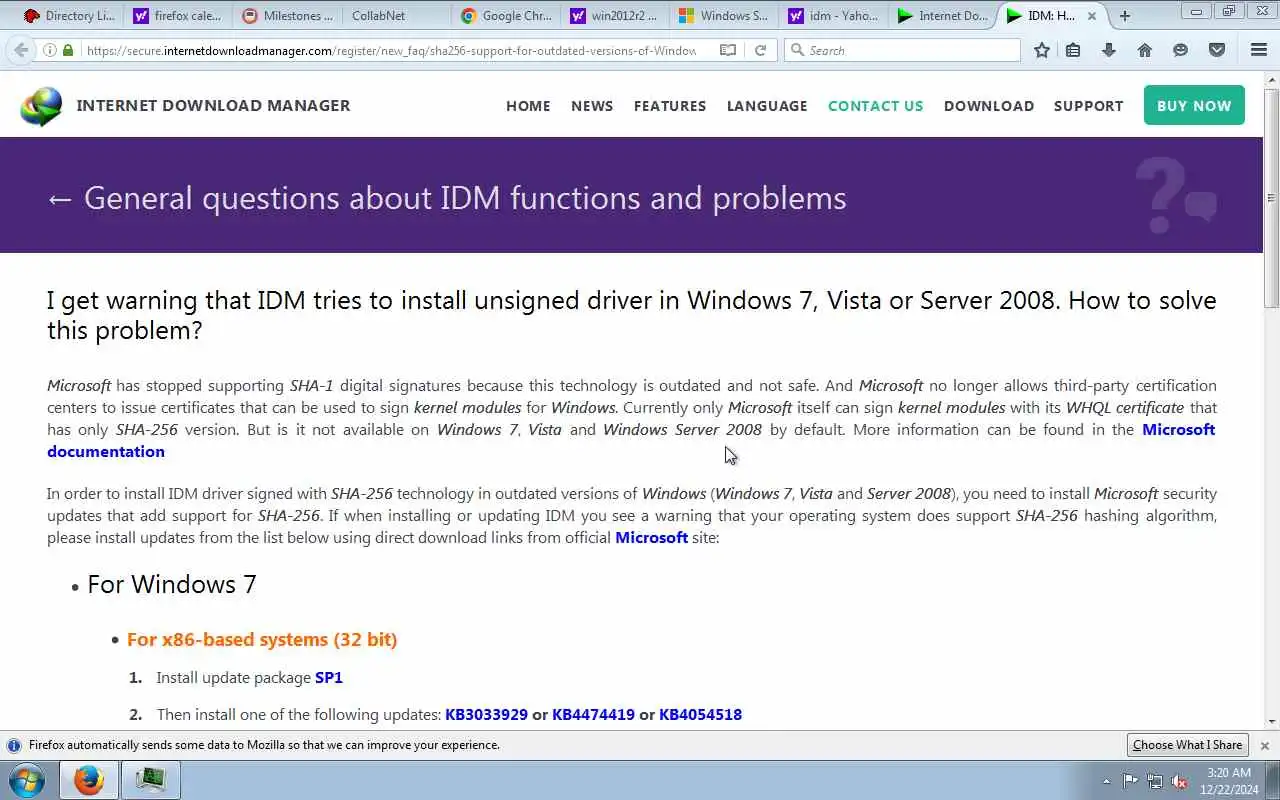Image resolution: width=1280 pixels, height=800 pixels.
Task: Click the clock showing 3:20 AM
Action: pyautogui.click(x=1229, y=781)
